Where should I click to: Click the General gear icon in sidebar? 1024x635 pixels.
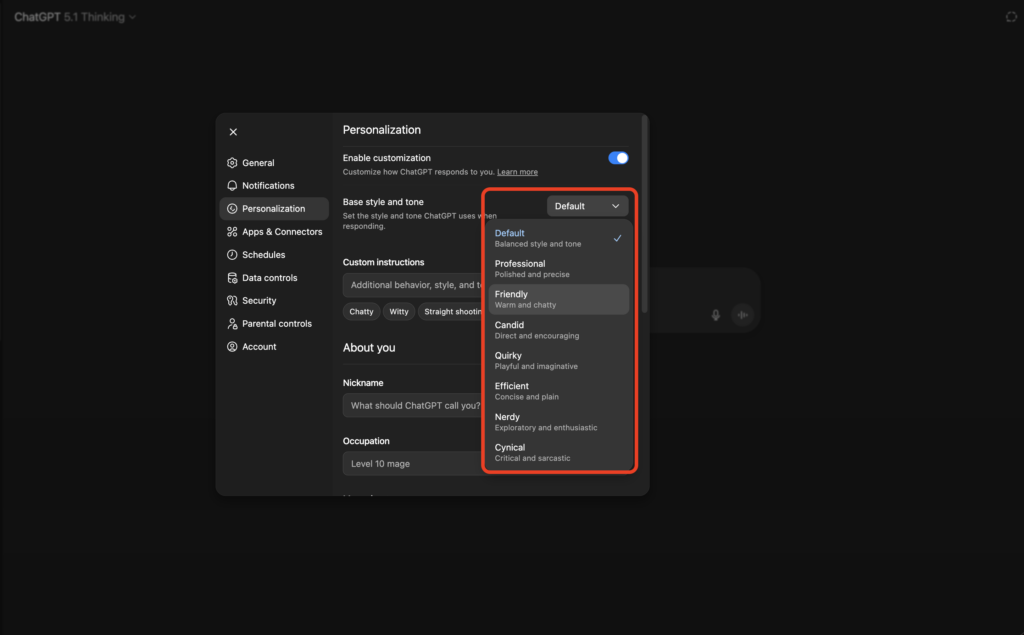click(x=232, y=163)
